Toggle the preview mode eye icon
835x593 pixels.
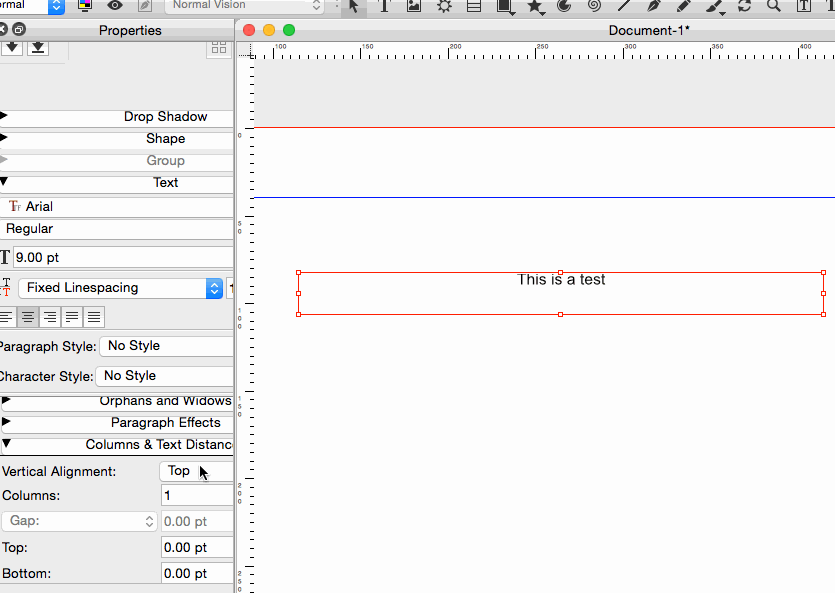(115, 6)
